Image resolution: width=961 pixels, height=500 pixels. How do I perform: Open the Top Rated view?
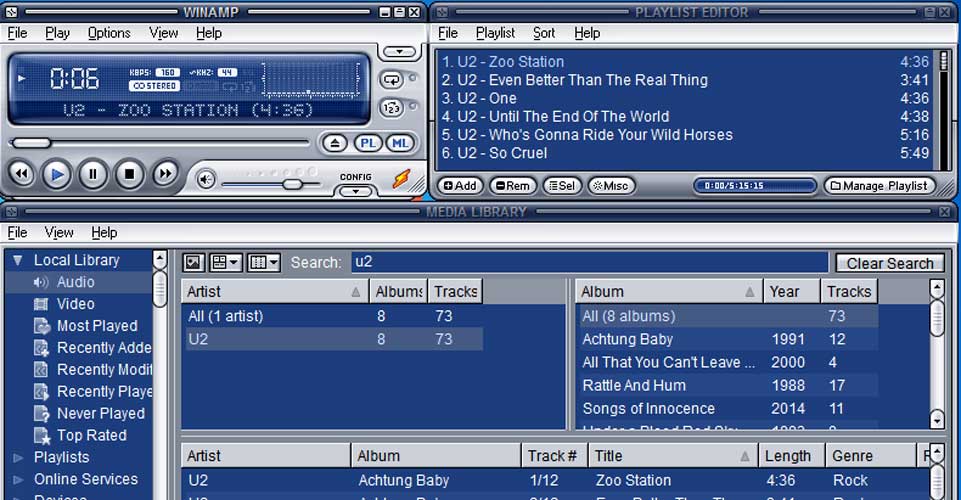[x=92, y=436]
